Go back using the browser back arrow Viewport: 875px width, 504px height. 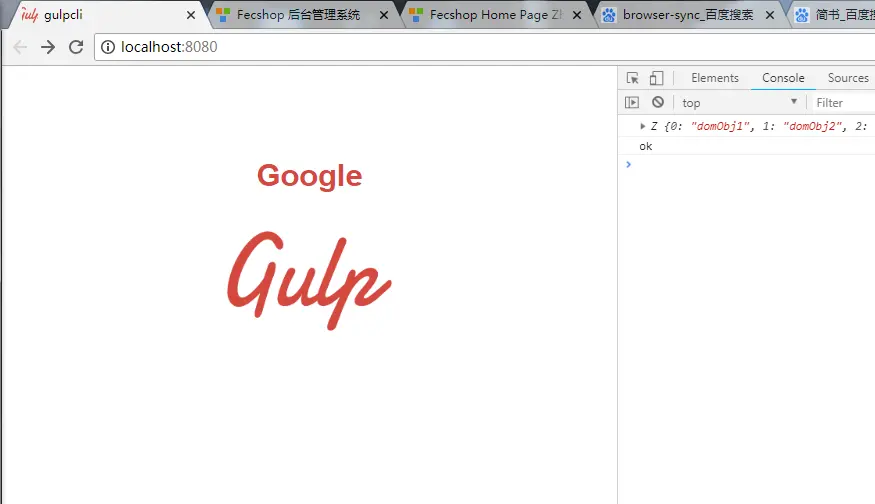[x=20, y=47]
